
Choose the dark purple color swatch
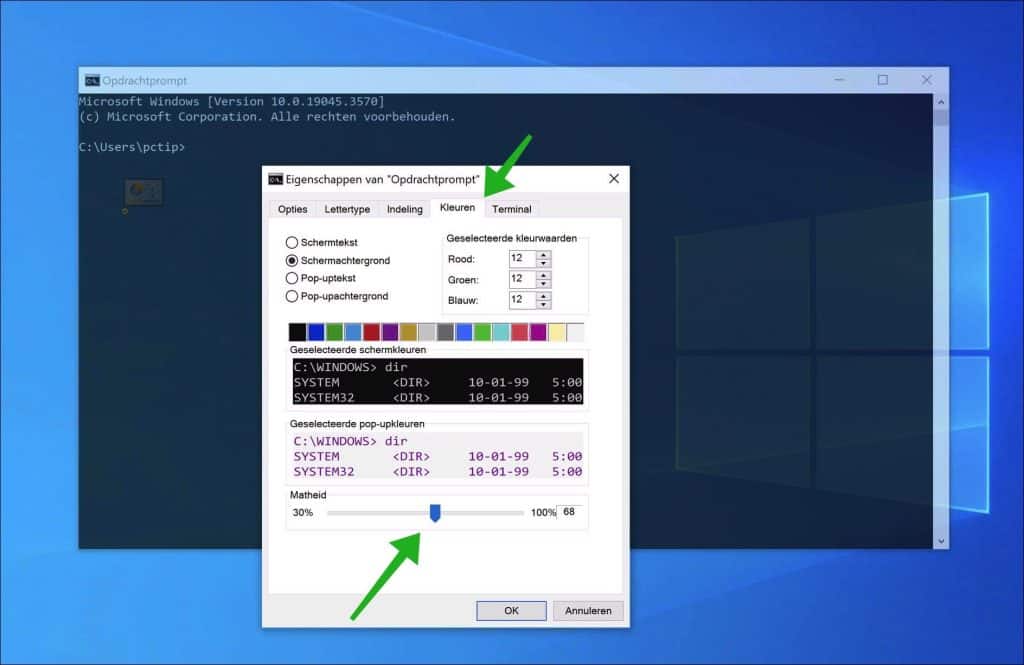(x=390, y=332)
